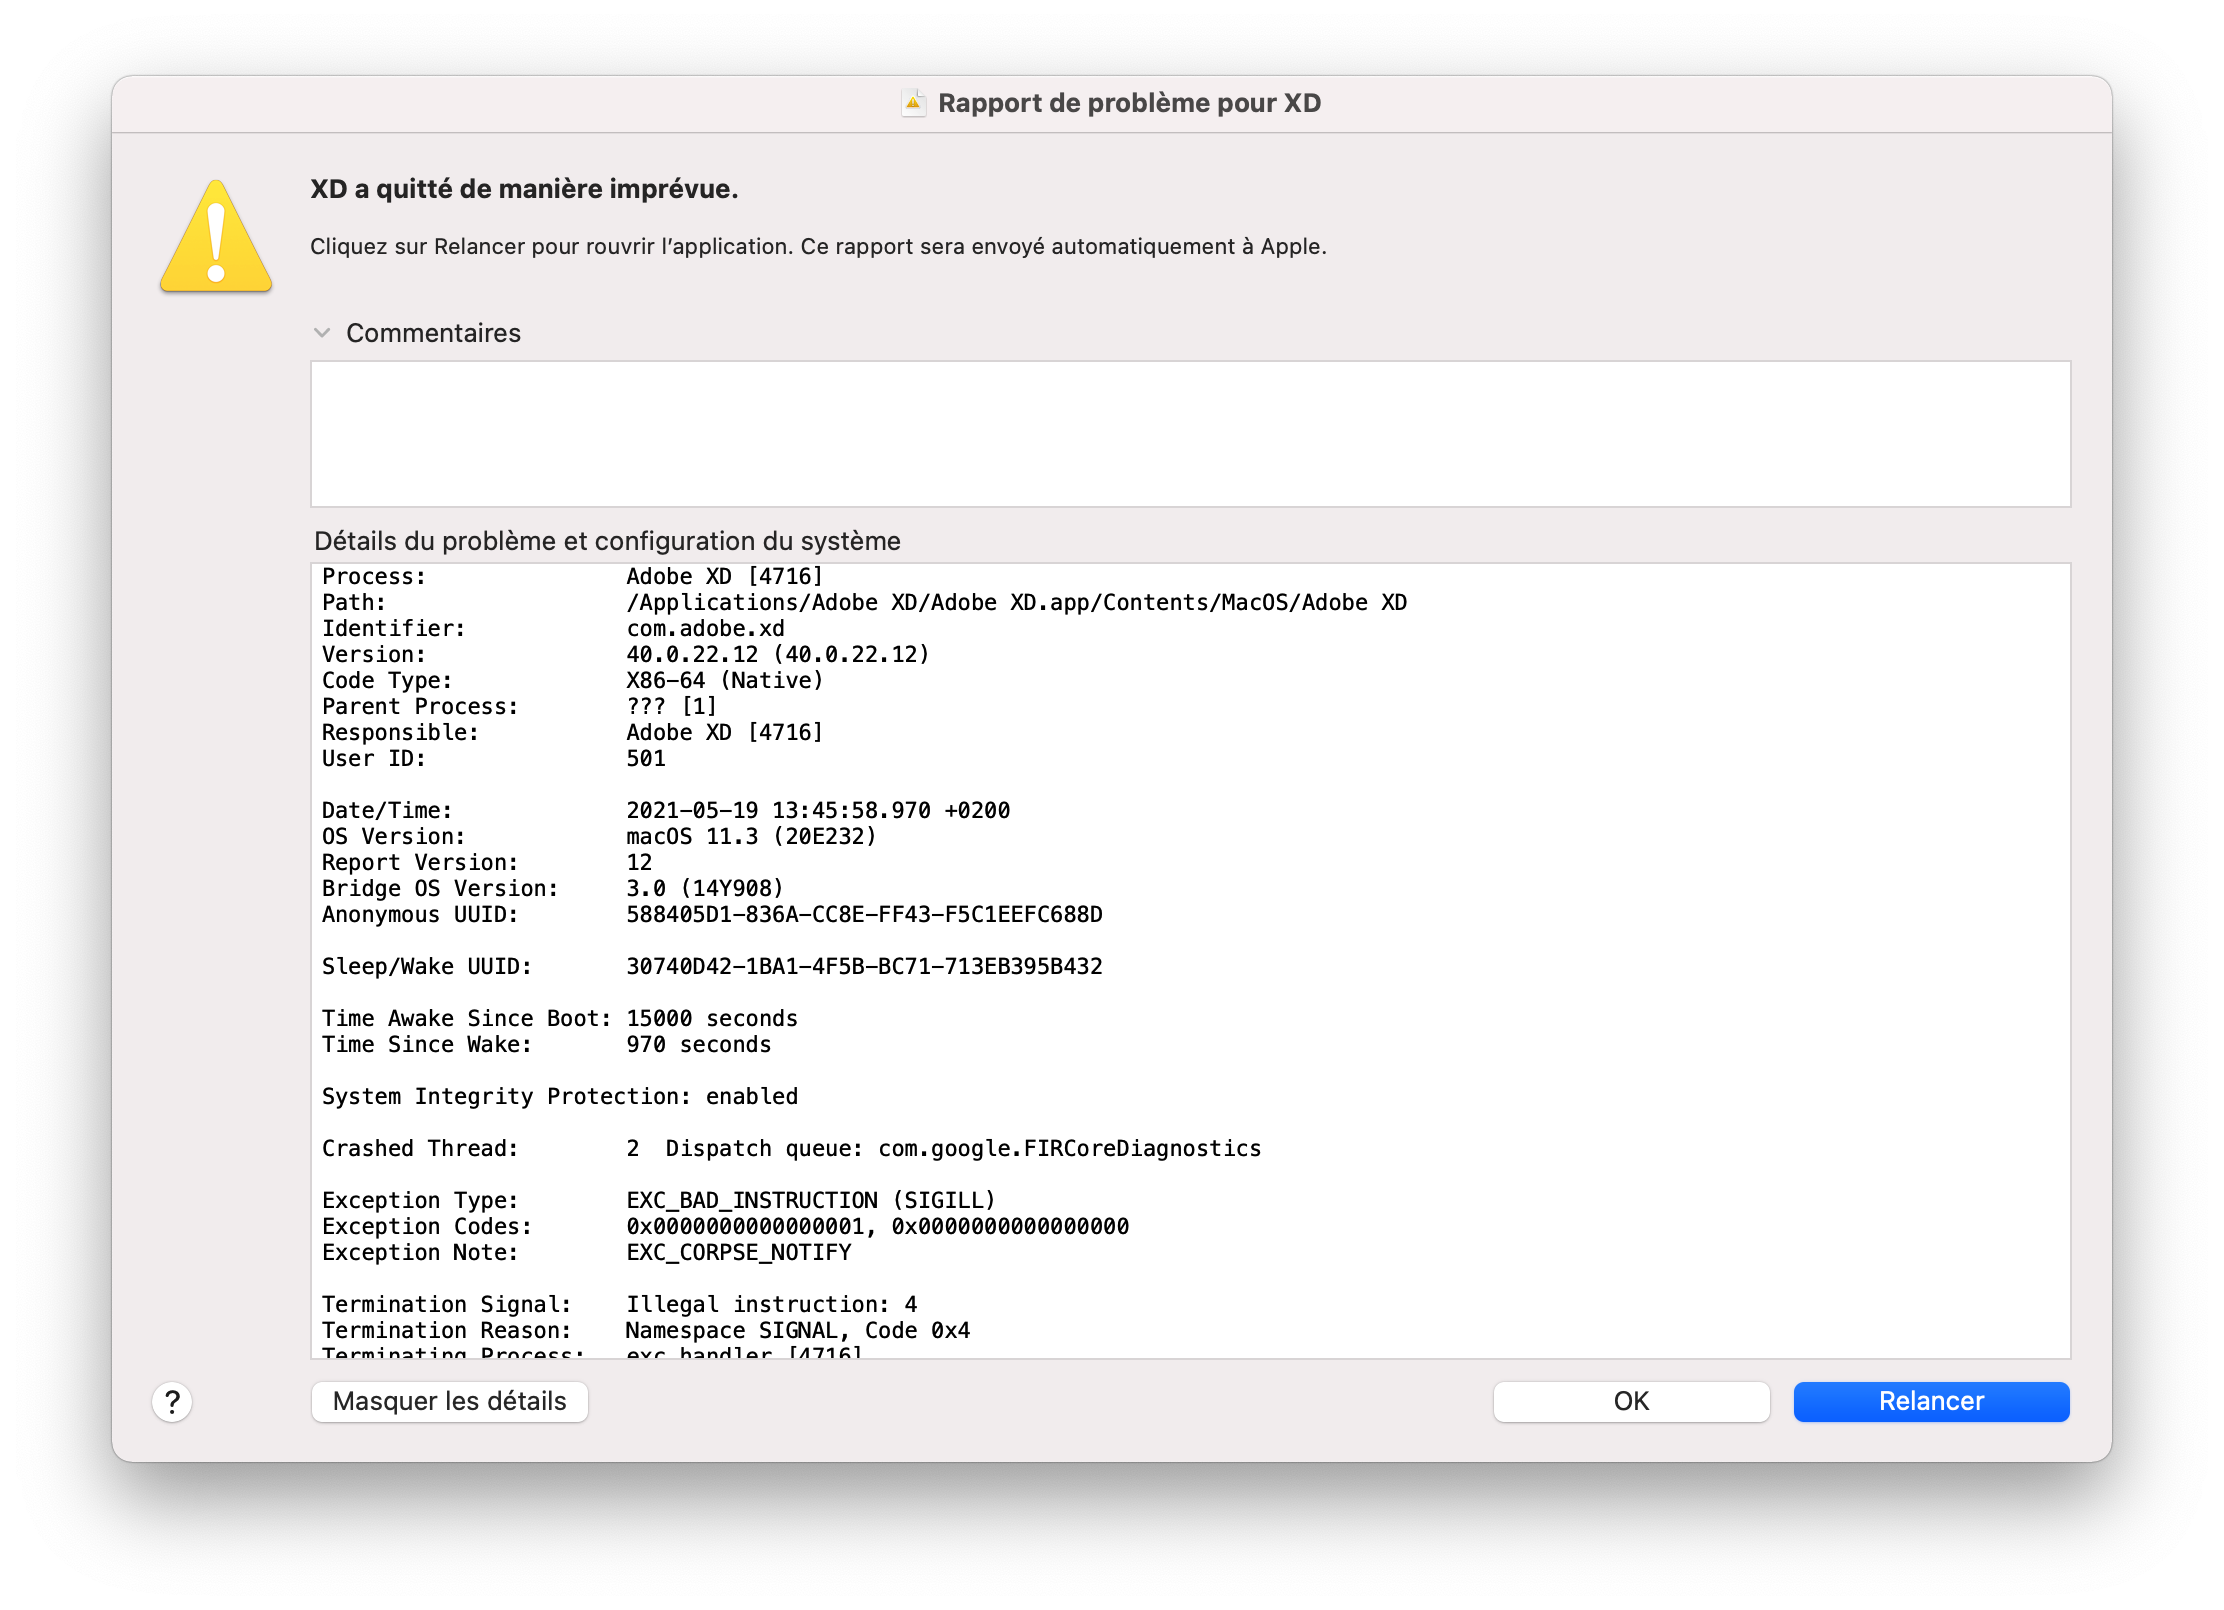The width and height of the screenshot is (2224, 1610).
Task: Click the Crashed Thread line
Action: [x=790, y=1149]
